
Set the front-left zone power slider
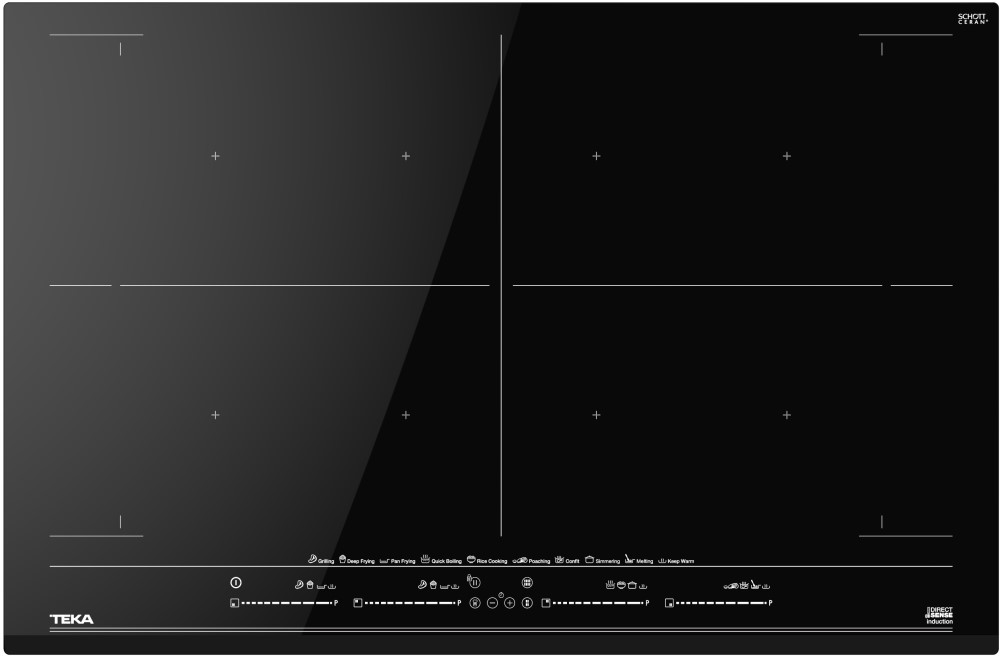point(286,603)
